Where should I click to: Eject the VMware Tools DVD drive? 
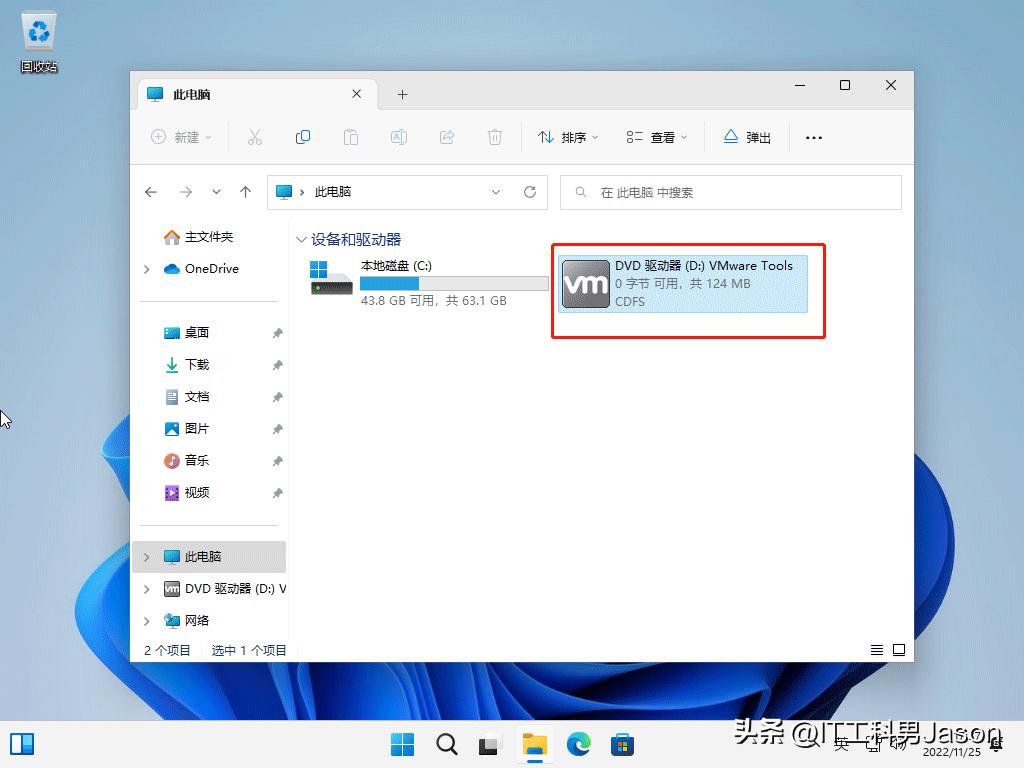[x=747, y=137]
